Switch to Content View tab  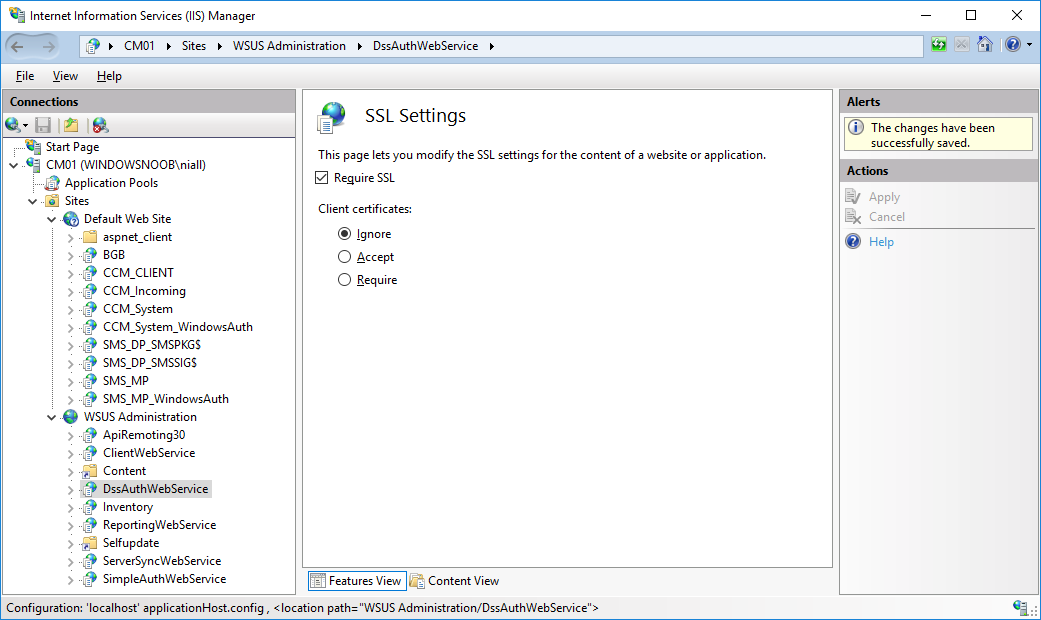pos(455,581)
